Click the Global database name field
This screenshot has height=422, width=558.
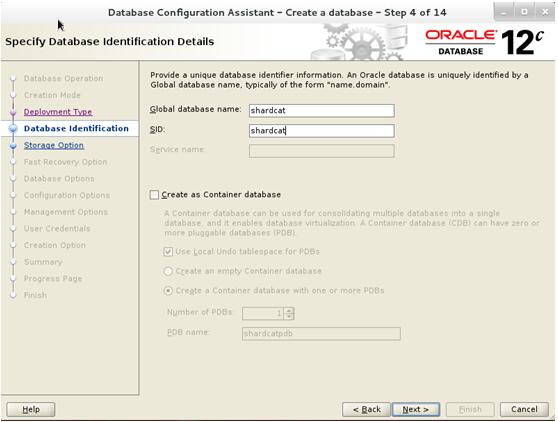coord(322,111)
